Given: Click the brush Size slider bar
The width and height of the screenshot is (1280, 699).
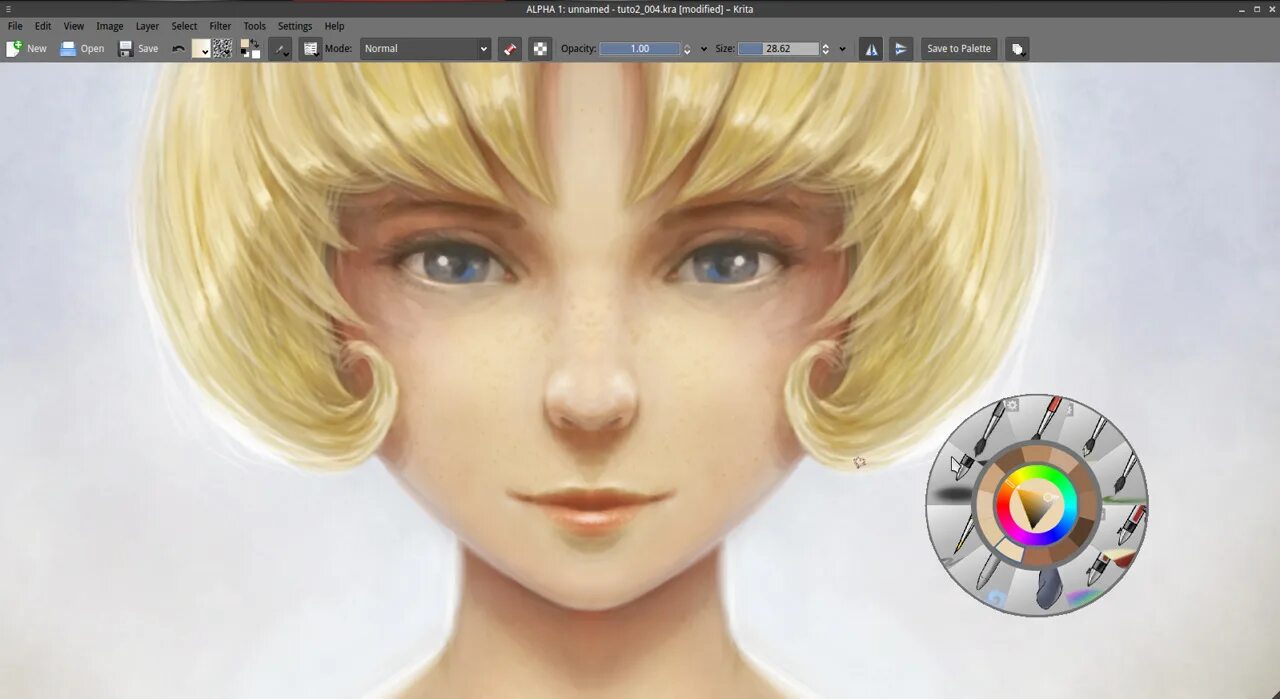Looking at the screenshot, I should point(778,48).
